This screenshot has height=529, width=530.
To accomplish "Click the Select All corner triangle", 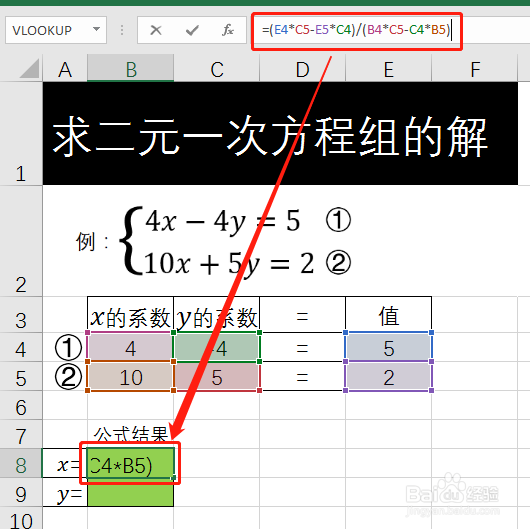I will pyautogui.click(x=29, y=68).
